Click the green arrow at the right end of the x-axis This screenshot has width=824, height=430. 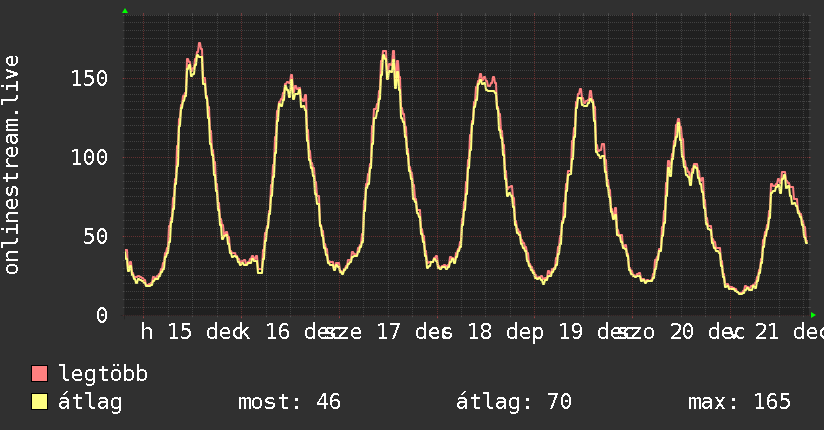(813, 315)
